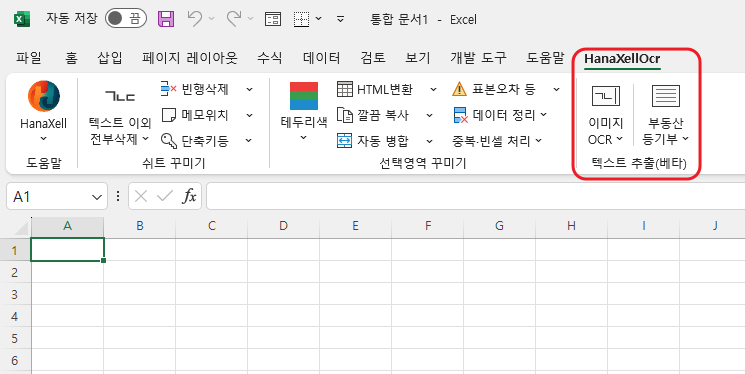745x374 pixels.
Task: Click the Excel app icon in title bar
Action: click(22, 19)
